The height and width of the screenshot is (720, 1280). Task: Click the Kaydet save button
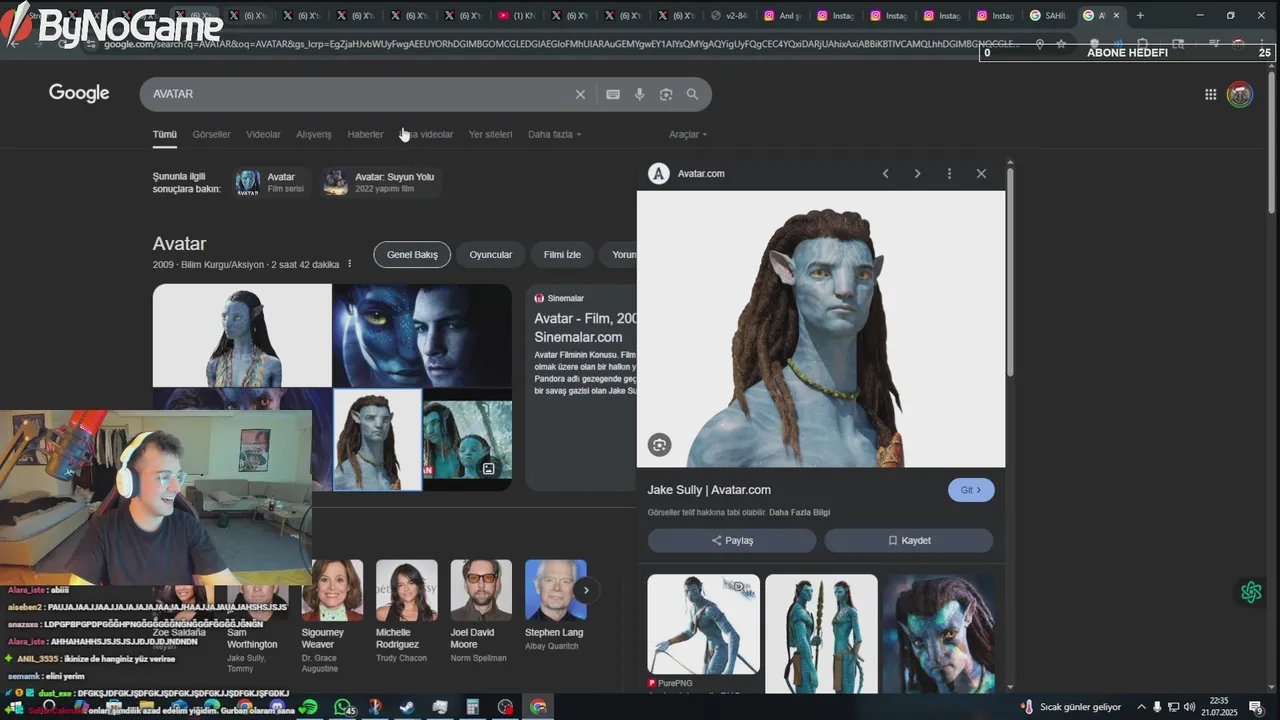point(909,540)
